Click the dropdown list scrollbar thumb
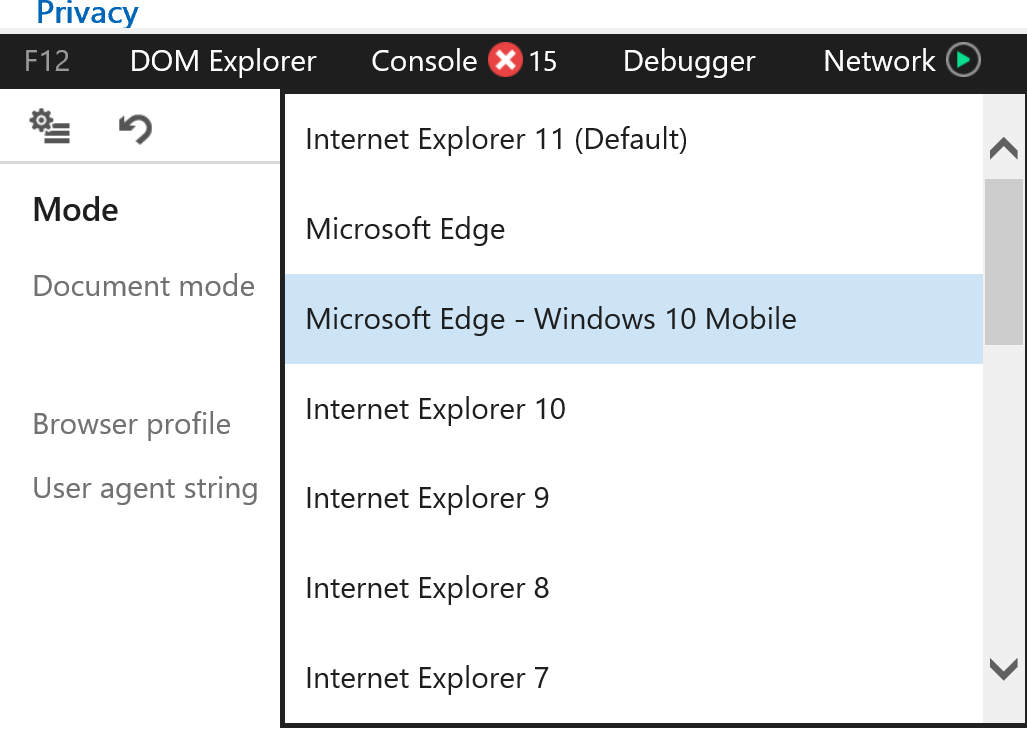Screen dimensions: 1027x746 pyautogui.click(x=1003, y=261)
